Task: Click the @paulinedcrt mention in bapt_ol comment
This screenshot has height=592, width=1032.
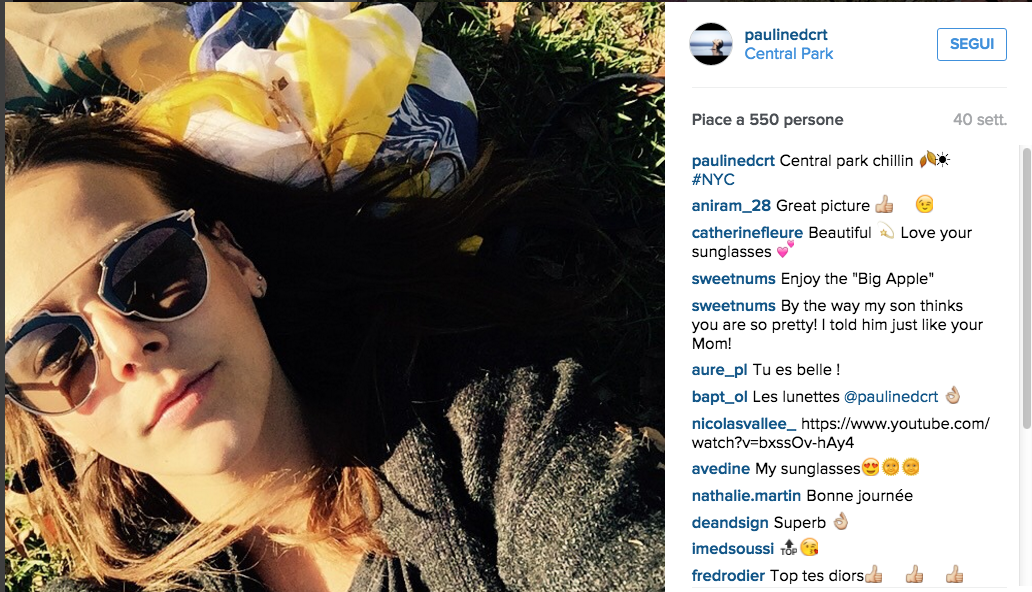Action: (890, 397)
